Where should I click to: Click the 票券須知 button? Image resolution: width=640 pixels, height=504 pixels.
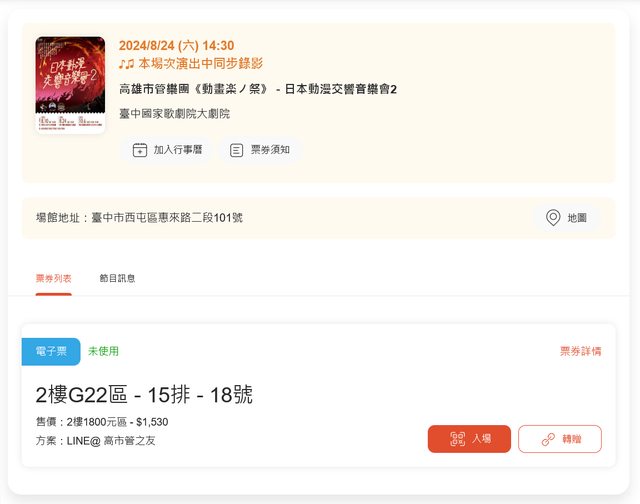click(260, 150)
